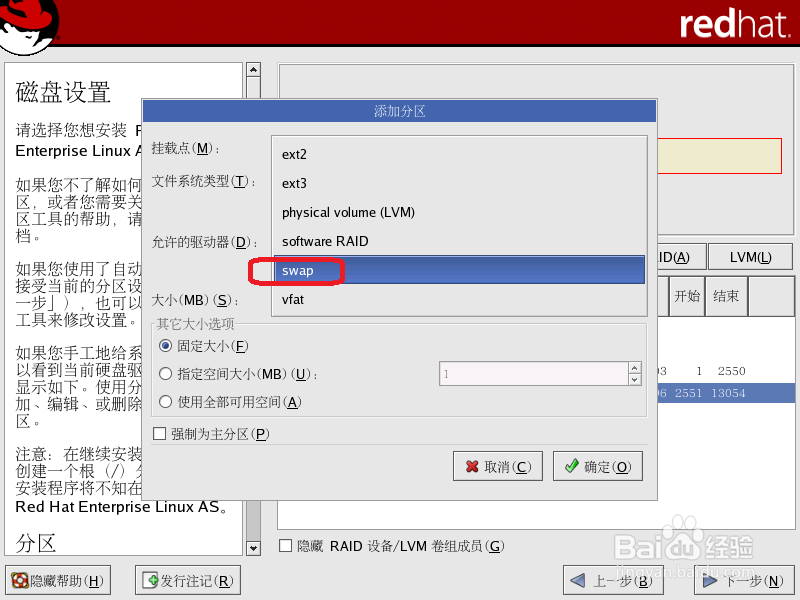Click the redhat wordmark logo
The width and height of the screenshot is (800, 600).
(735, 24)
